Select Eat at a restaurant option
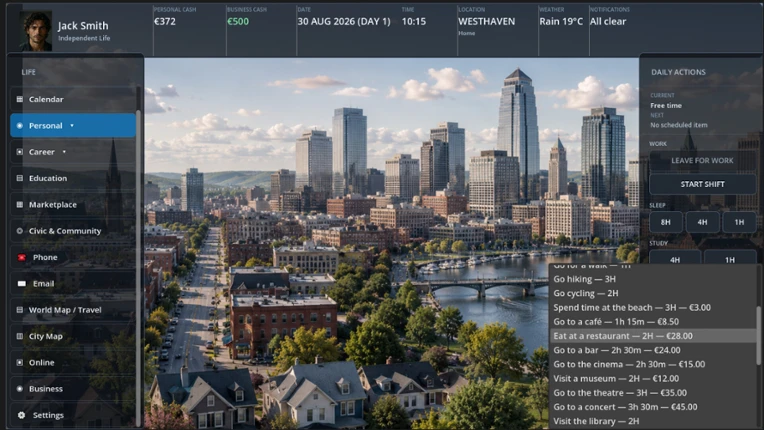 pyautogui.click(x=653, y=336)
